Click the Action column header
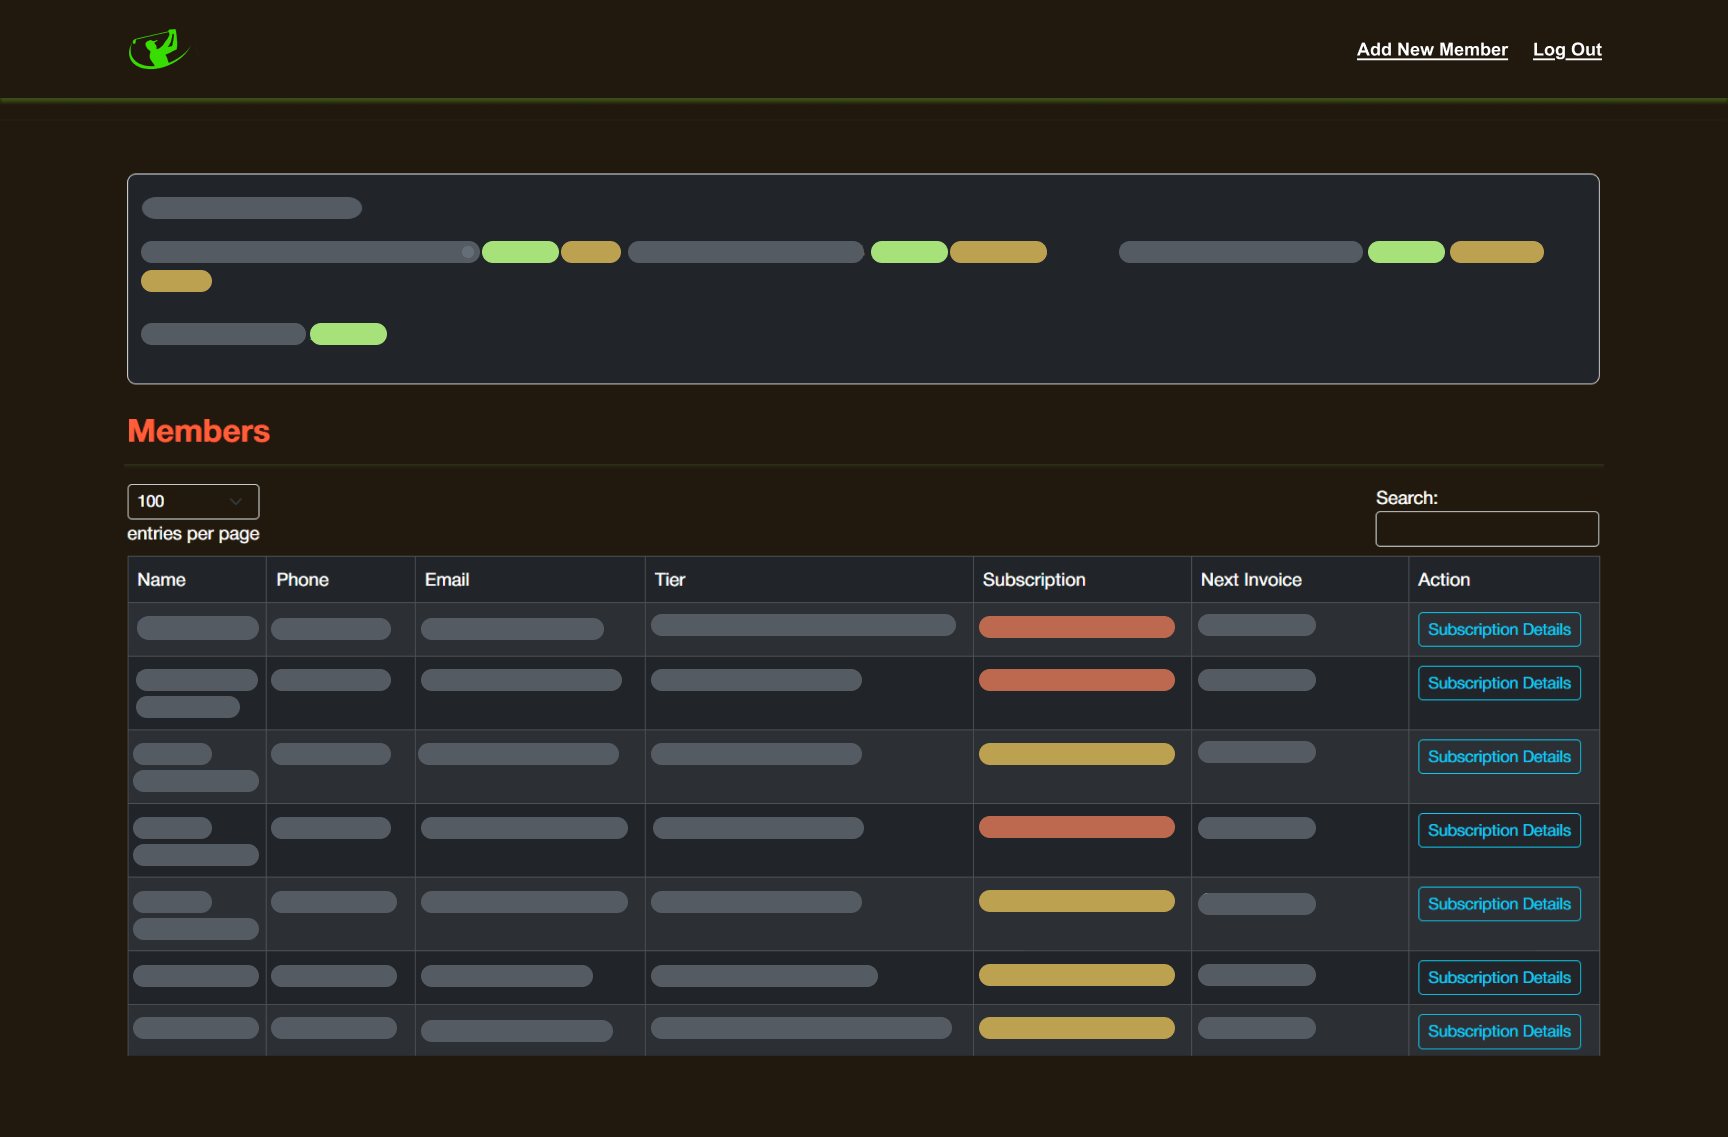The image size is (1728, 1137). [x=1443, y=580]
